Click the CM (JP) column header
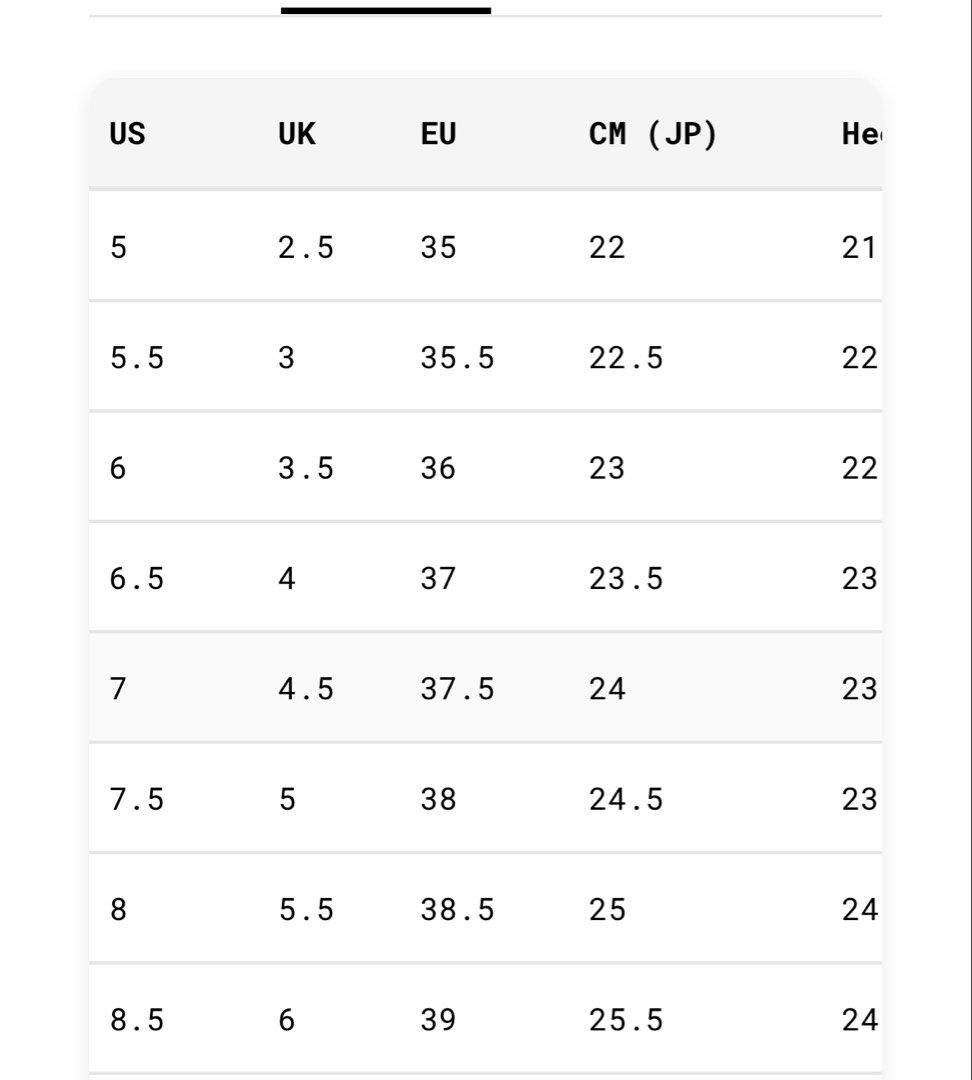The width and height of the screenshot is (972, 1080). (x=653, y=134)
